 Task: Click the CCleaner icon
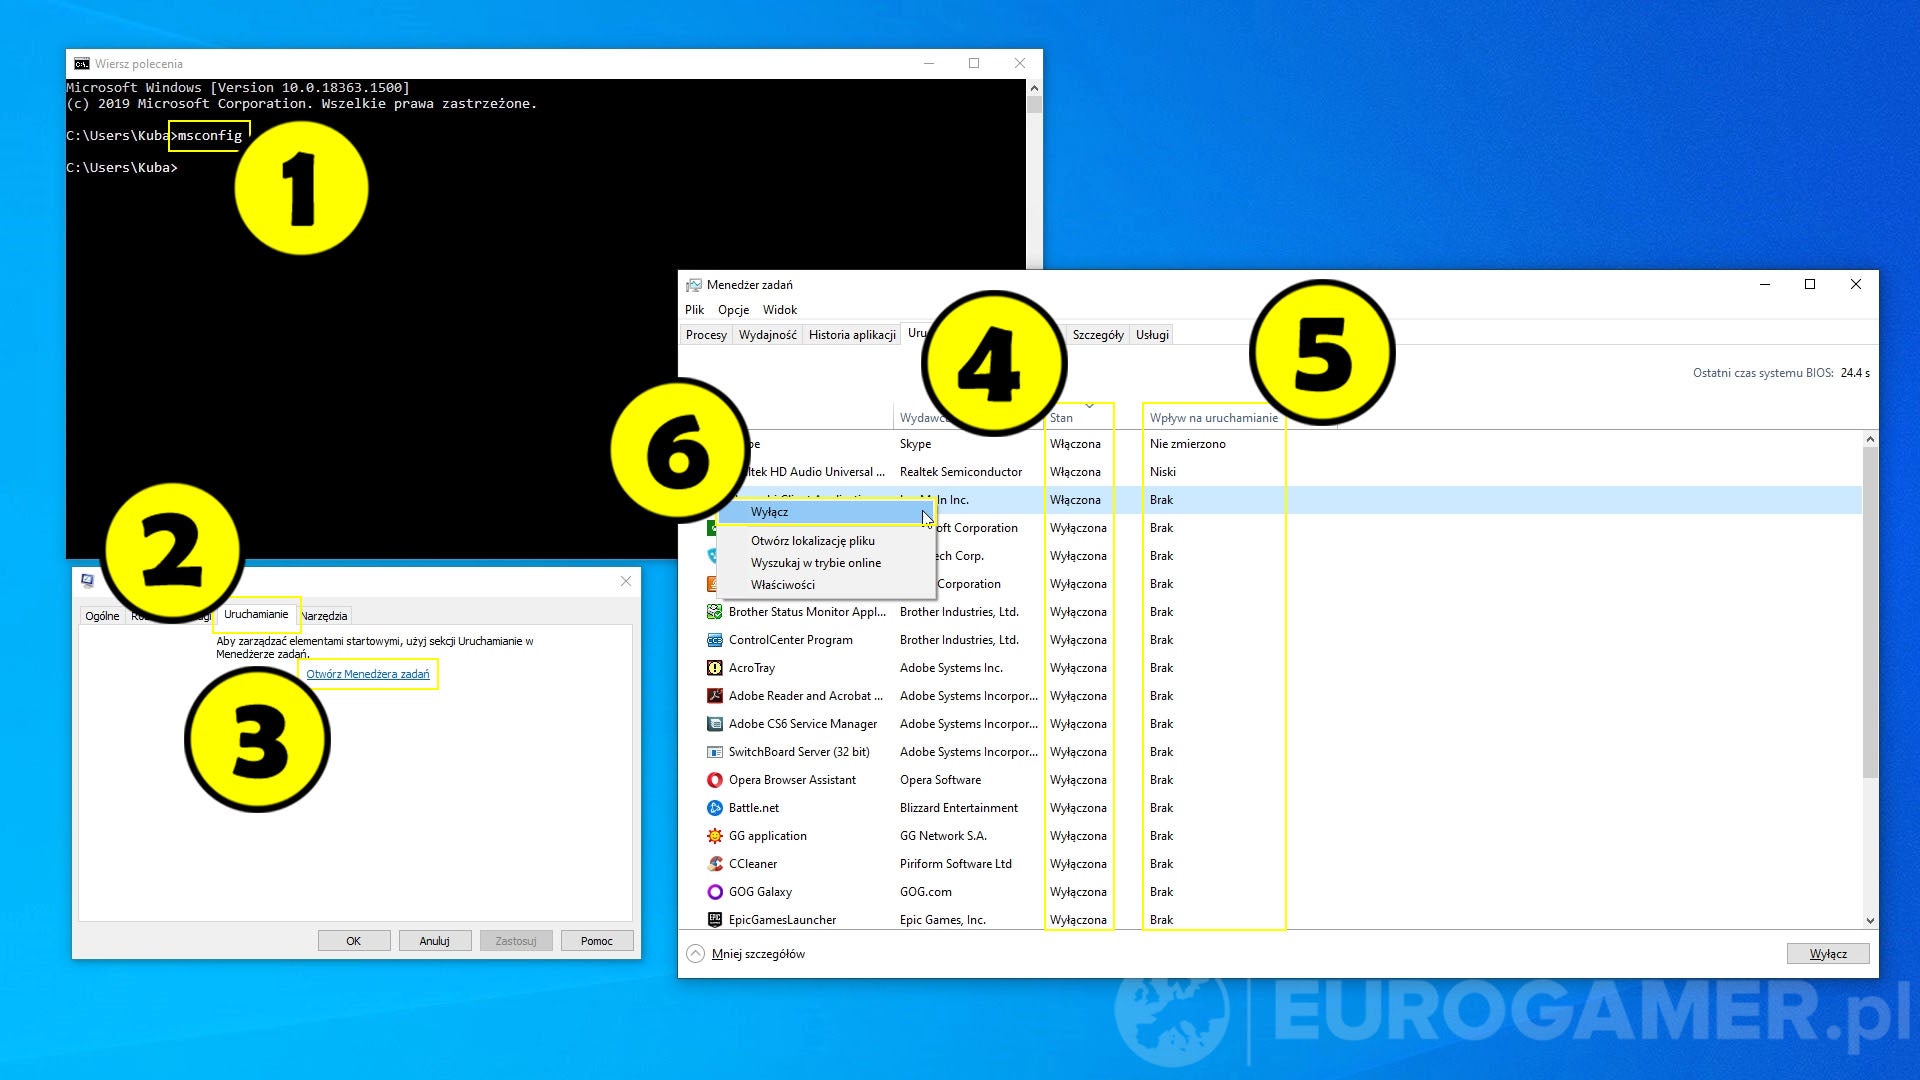(714, 864)
